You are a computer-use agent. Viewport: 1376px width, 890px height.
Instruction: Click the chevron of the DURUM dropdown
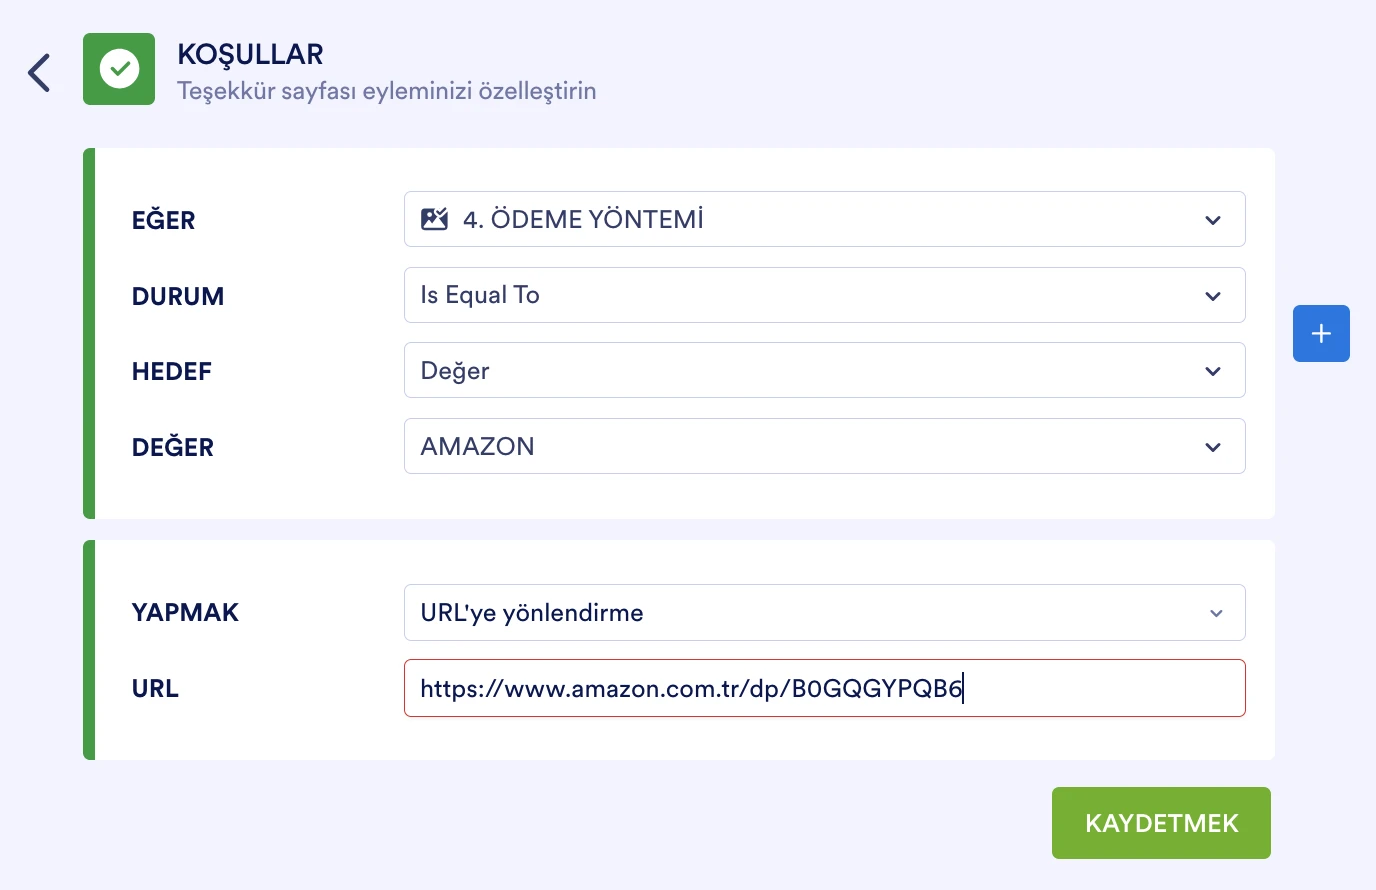[1213, 295]
